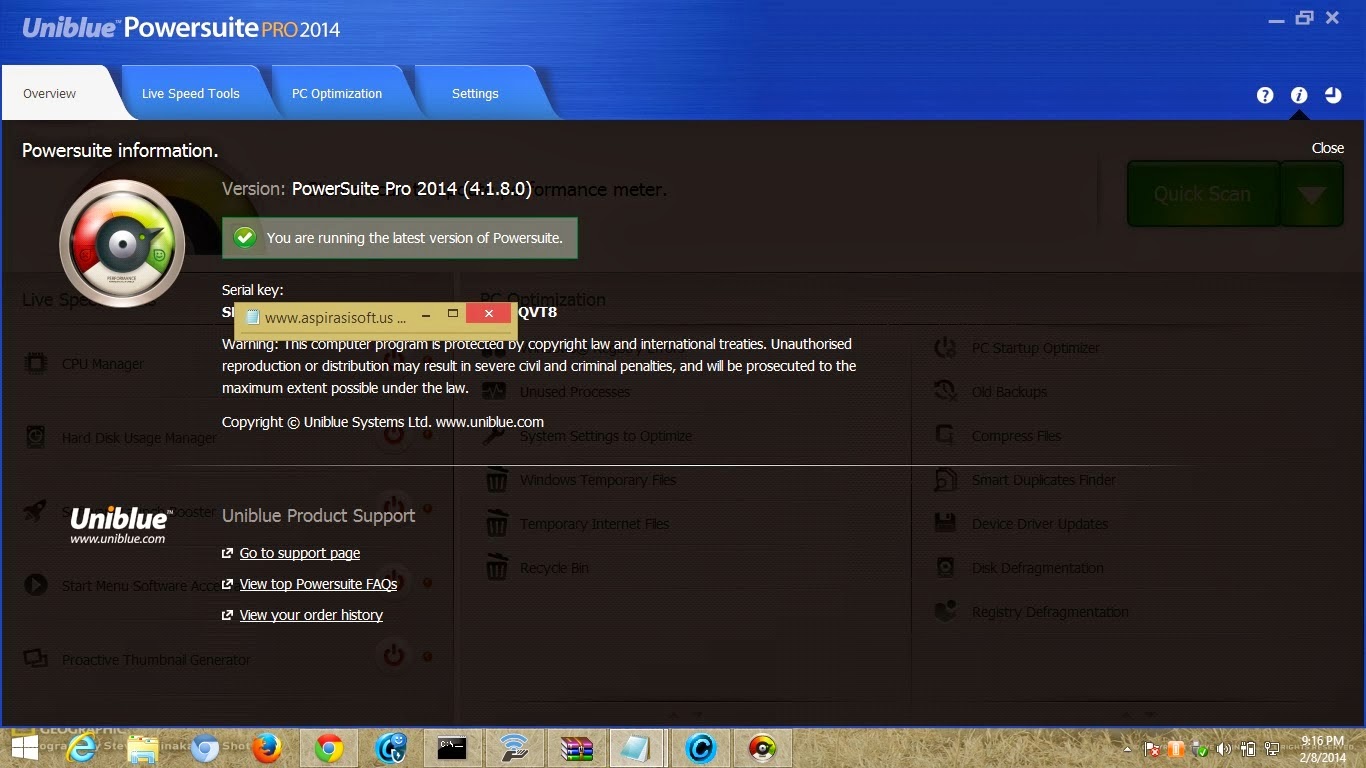Click the dimmed System Settings to Optimize entry
The width and height of the screenshot is (1366, 768).
[x=606, y=436]
